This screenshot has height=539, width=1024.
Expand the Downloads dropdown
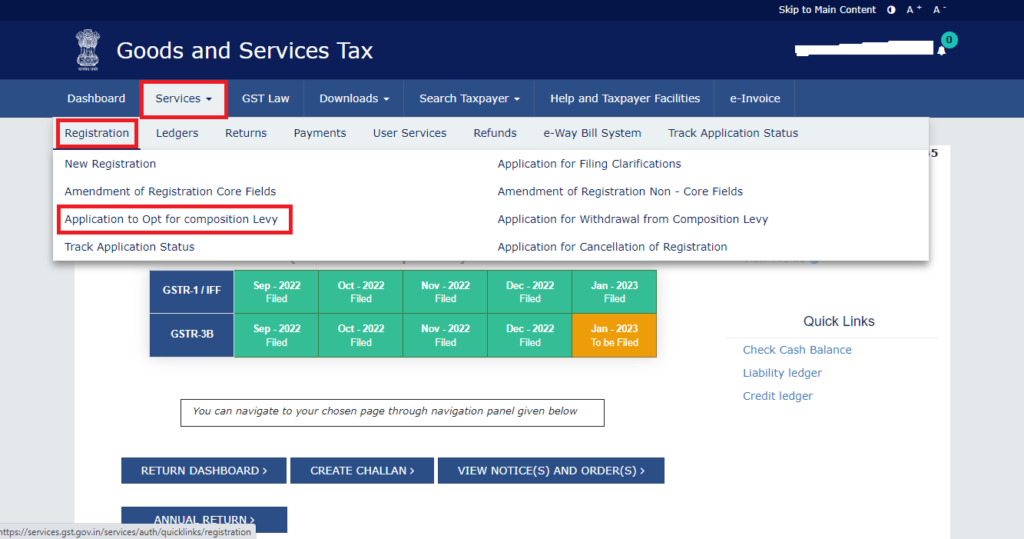[354, 99]
